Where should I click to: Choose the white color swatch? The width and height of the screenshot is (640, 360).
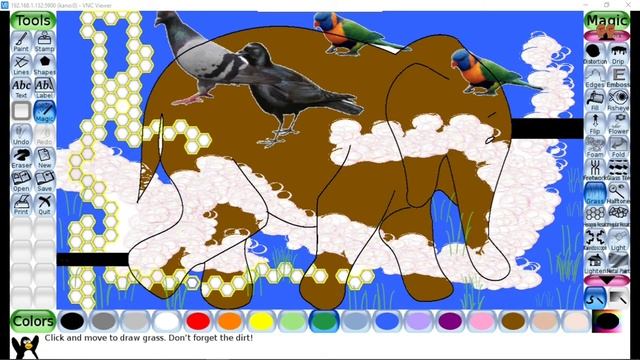click(167, 321)
